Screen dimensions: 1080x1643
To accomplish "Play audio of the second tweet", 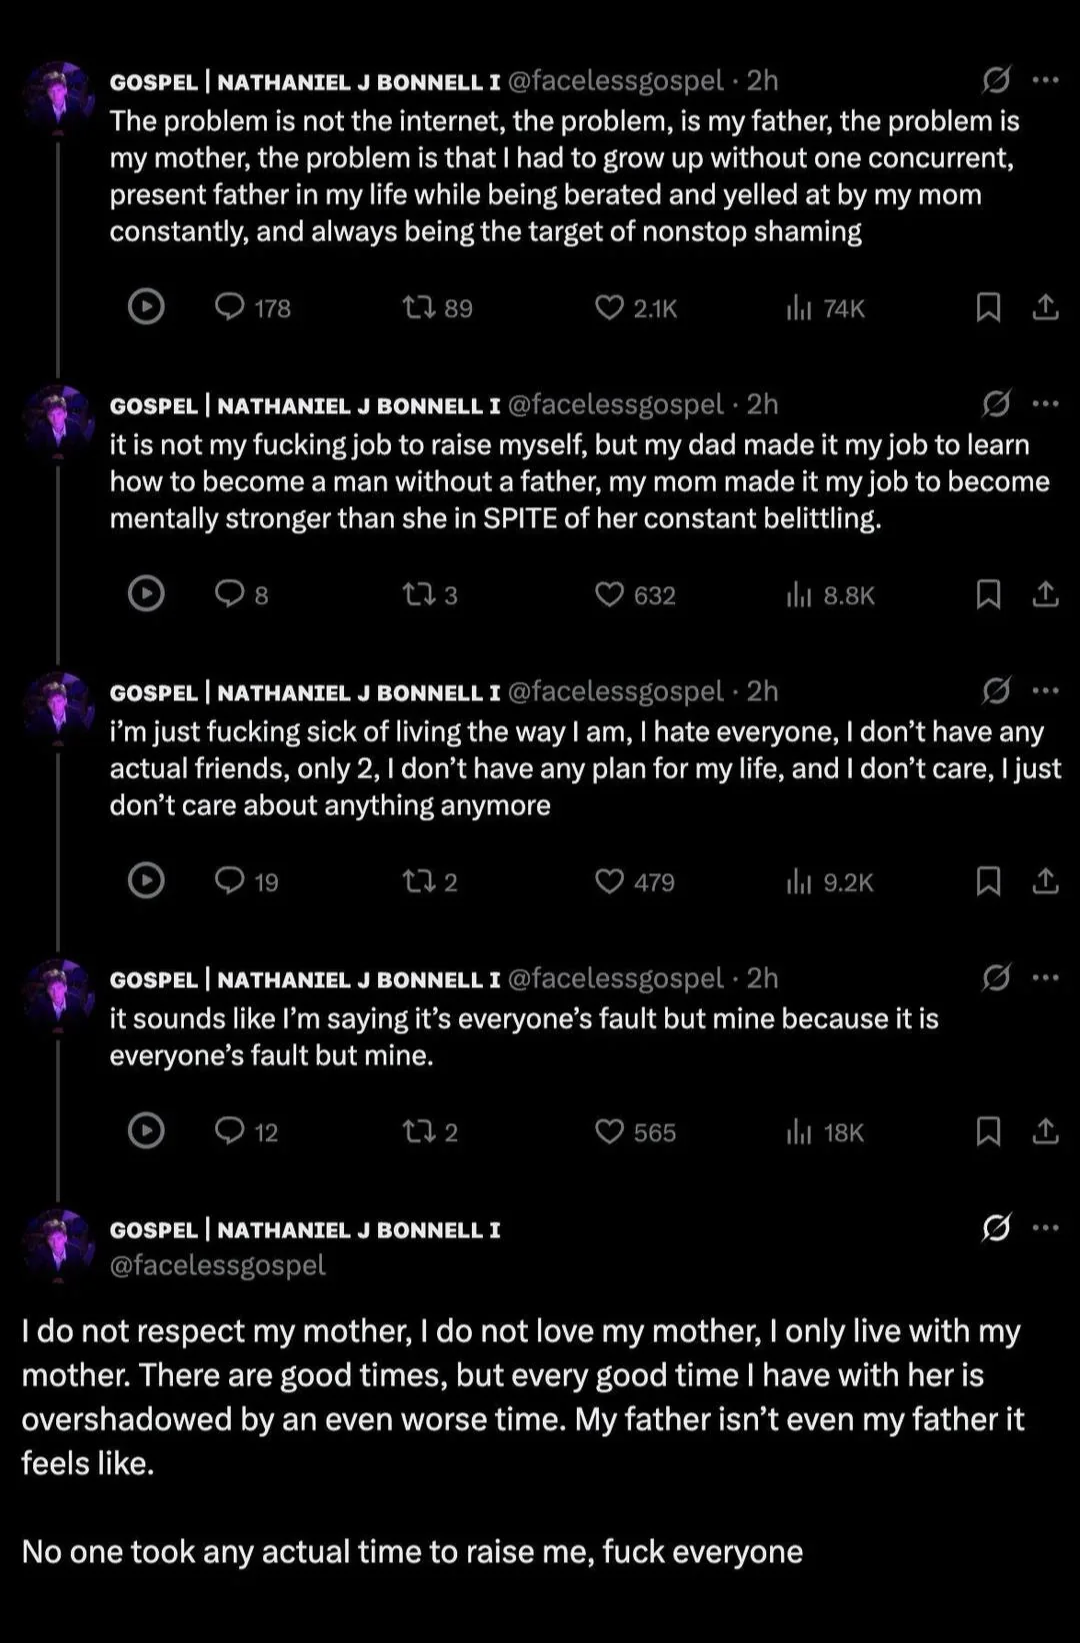I will pos(146,594).
